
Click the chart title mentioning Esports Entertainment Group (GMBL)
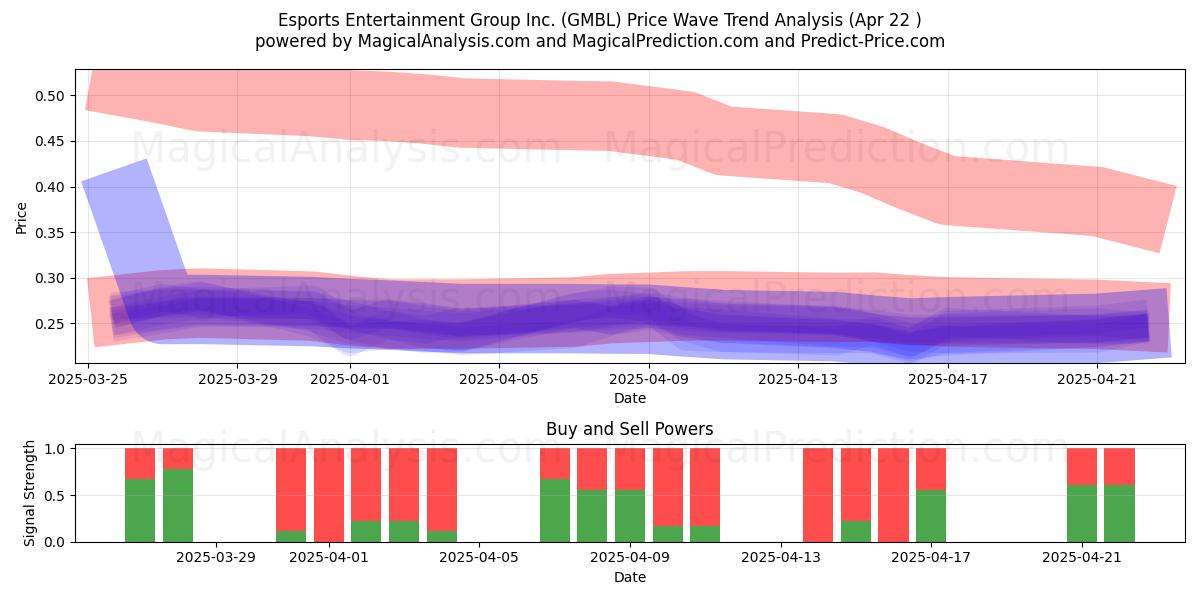click(x=600, y=20)
